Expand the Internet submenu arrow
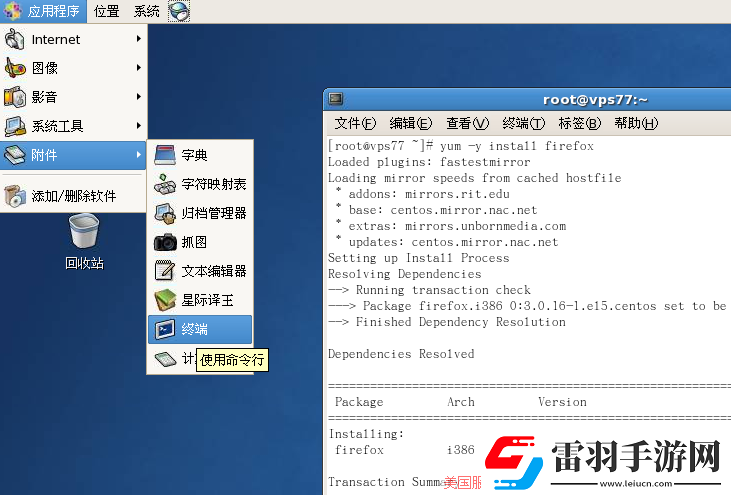Image resolution: width=731 pixels, height=495 pixels. tap(138, 39)
